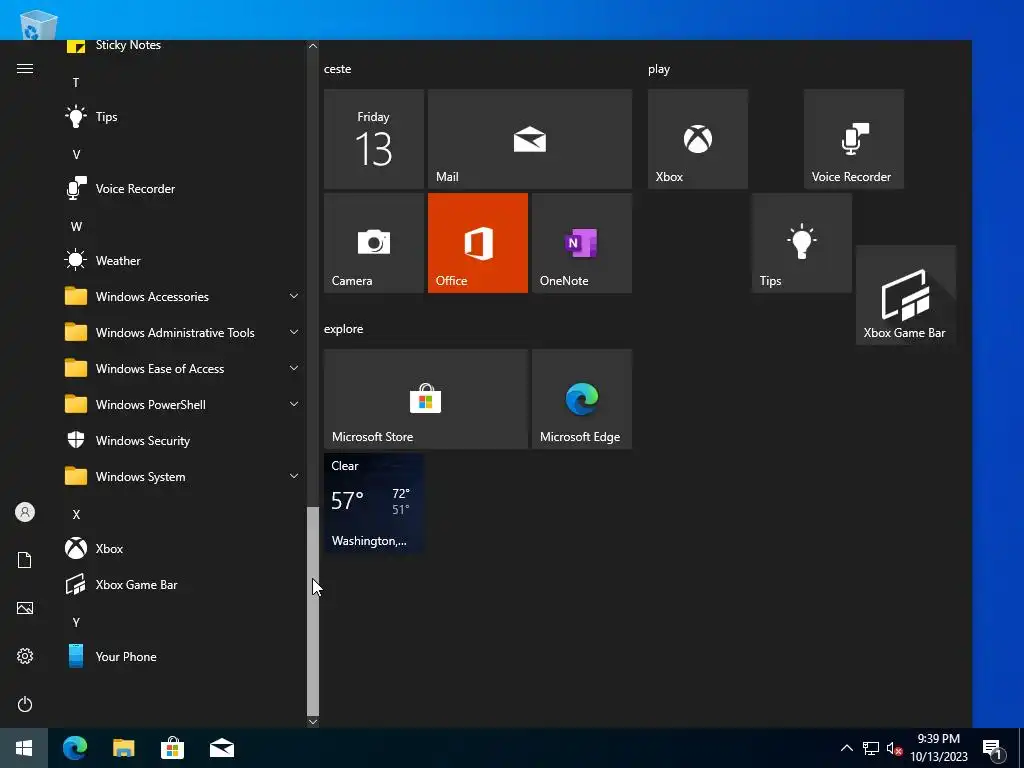The width and height of the screenshot is (1024, 768).
Task: Open Xbox Game Bar in app list
Action: tap(183, 584)
